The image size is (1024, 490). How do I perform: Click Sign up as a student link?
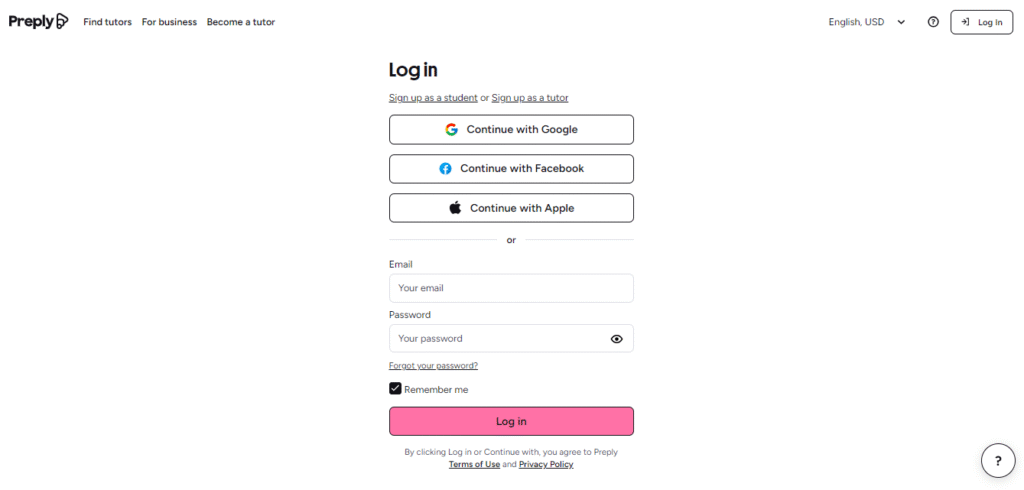(433, 98)
